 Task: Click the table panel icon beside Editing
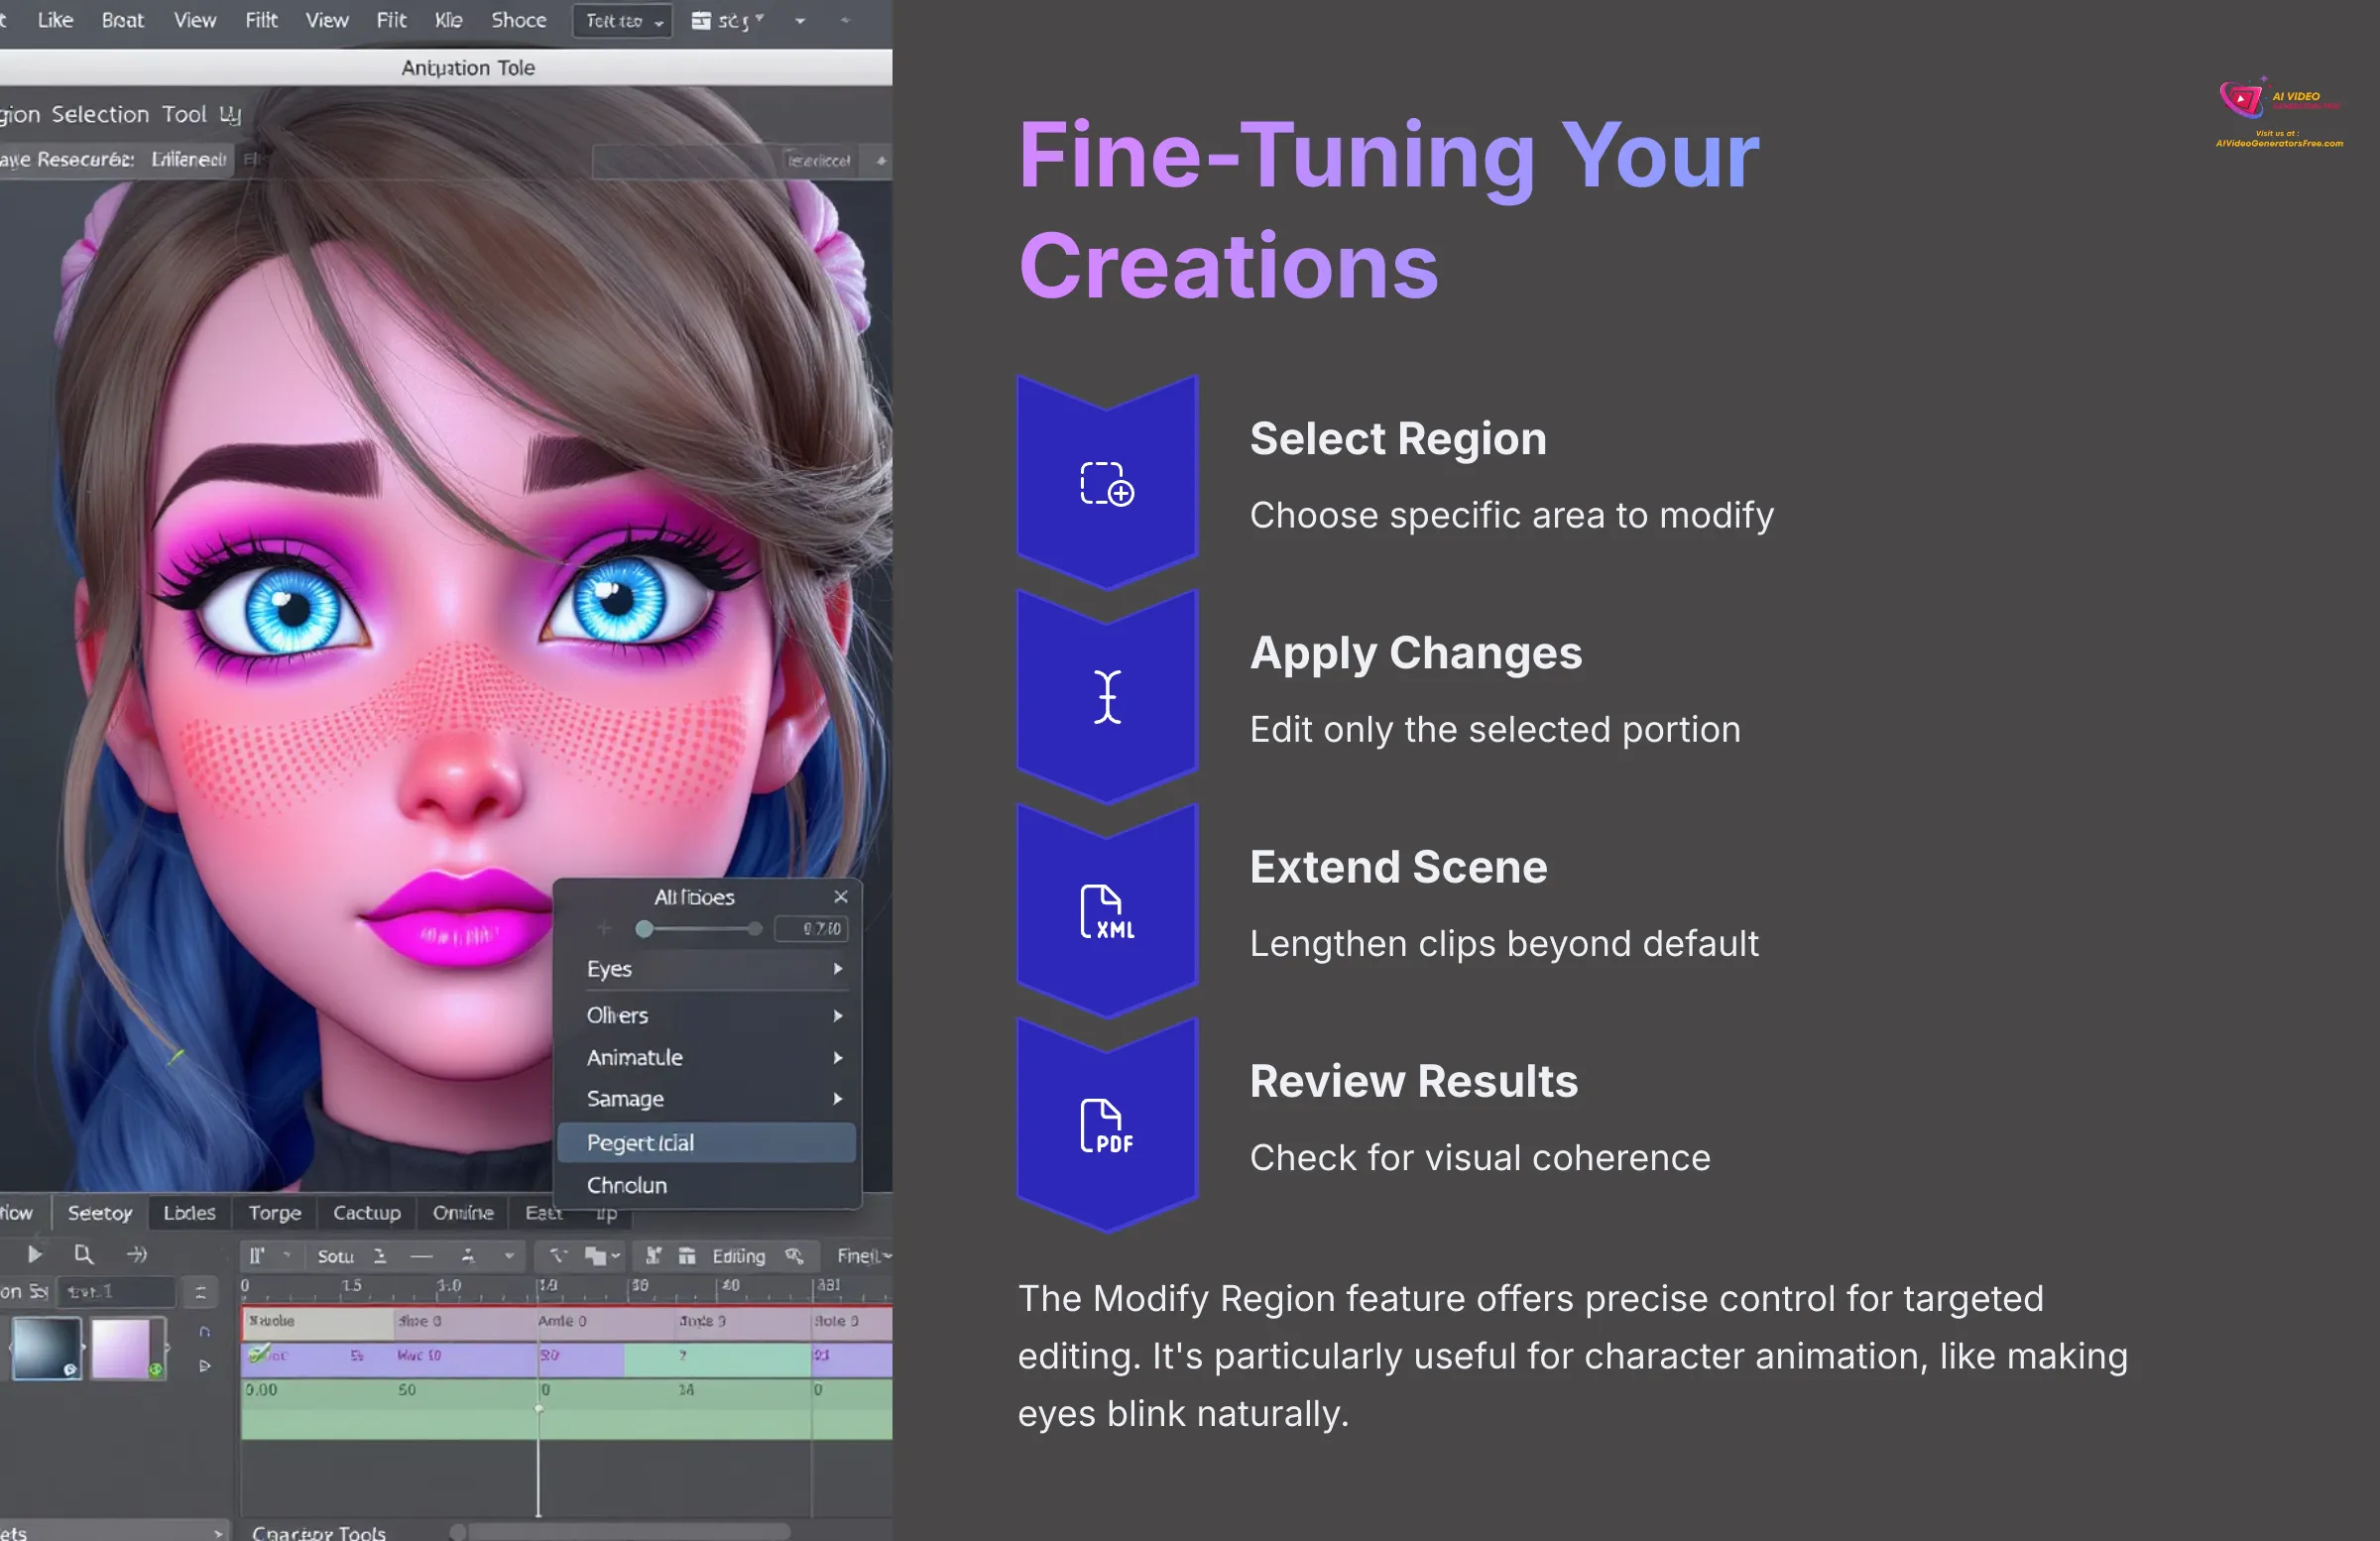tap(687, 1256)
